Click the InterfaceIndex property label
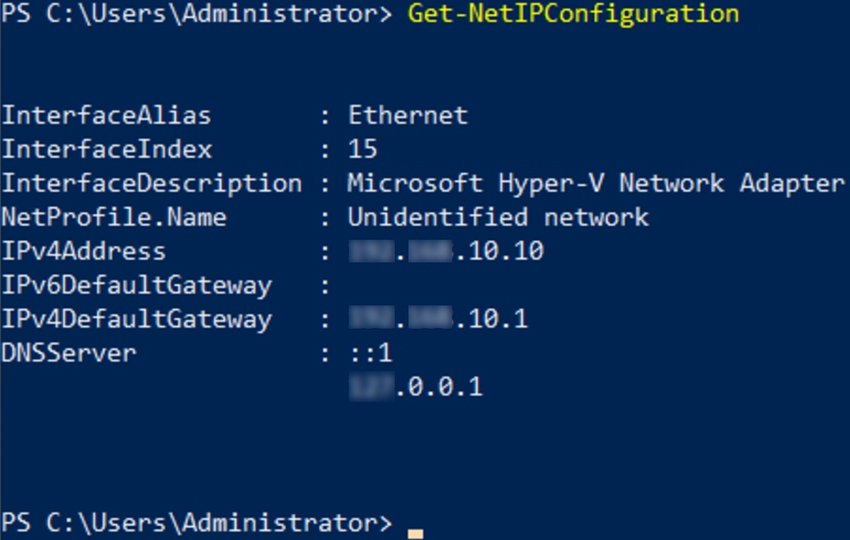The width and height of the screenshot is (850, 540). pyautogui.click(x=106, y=149)
